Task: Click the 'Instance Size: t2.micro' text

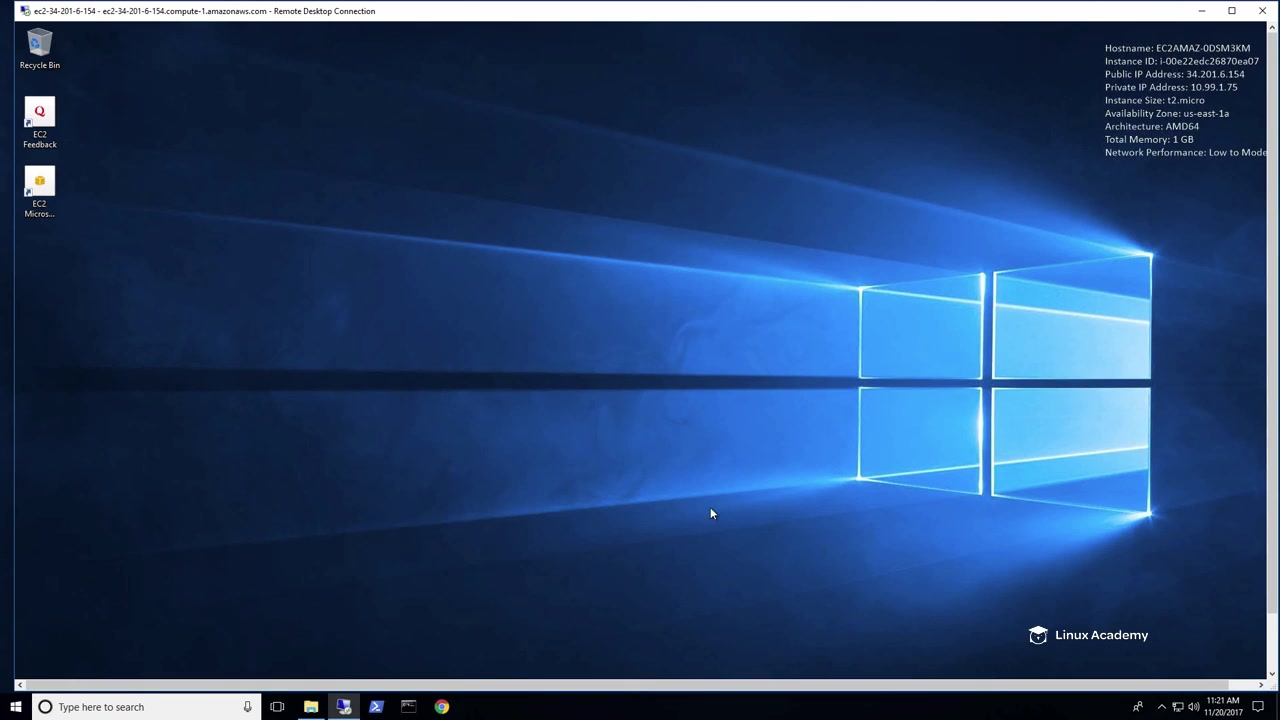Action: tap(1154, 100)
